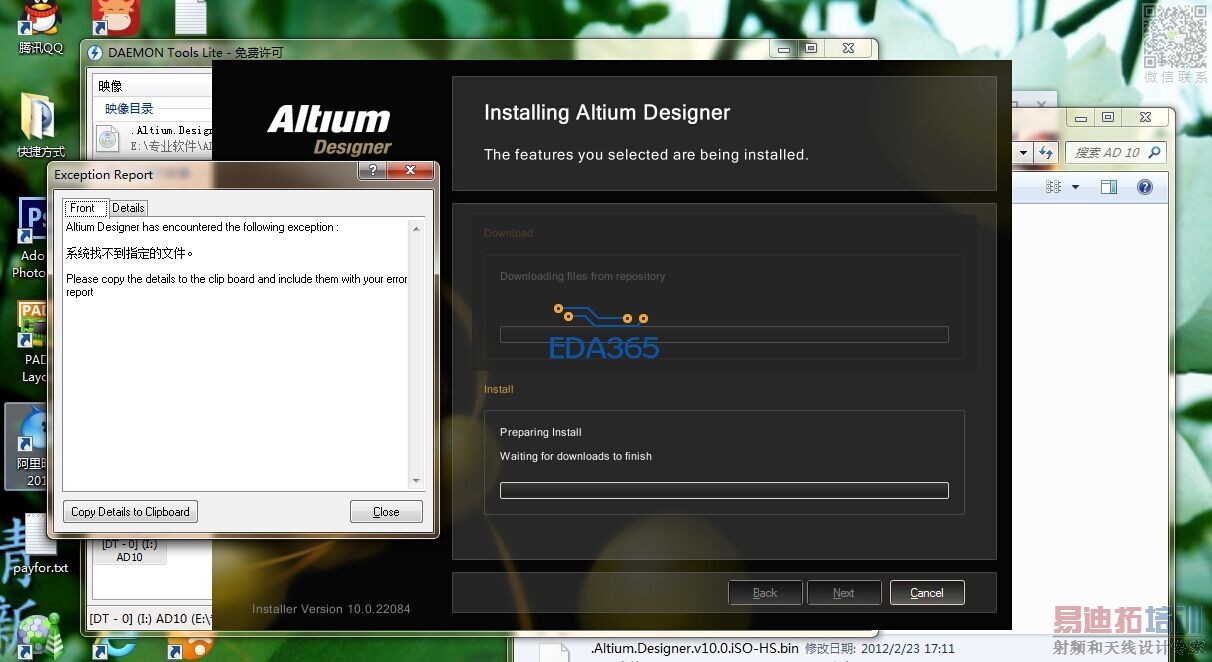Select the Altium.Designer disc image in DAEMON Tools
Image resolution: width=1212 pixels, height=662 pixels.
coord(155,137)
